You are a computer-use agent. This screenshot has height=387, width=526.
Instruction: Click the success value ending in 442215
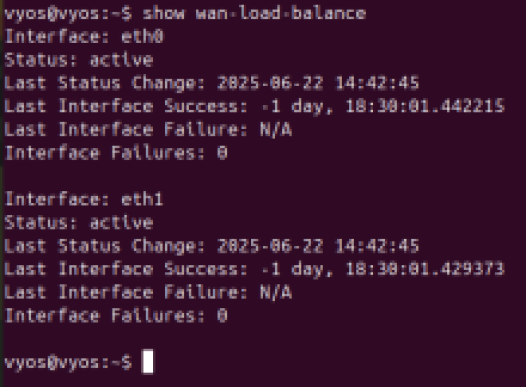coord(383,106)
